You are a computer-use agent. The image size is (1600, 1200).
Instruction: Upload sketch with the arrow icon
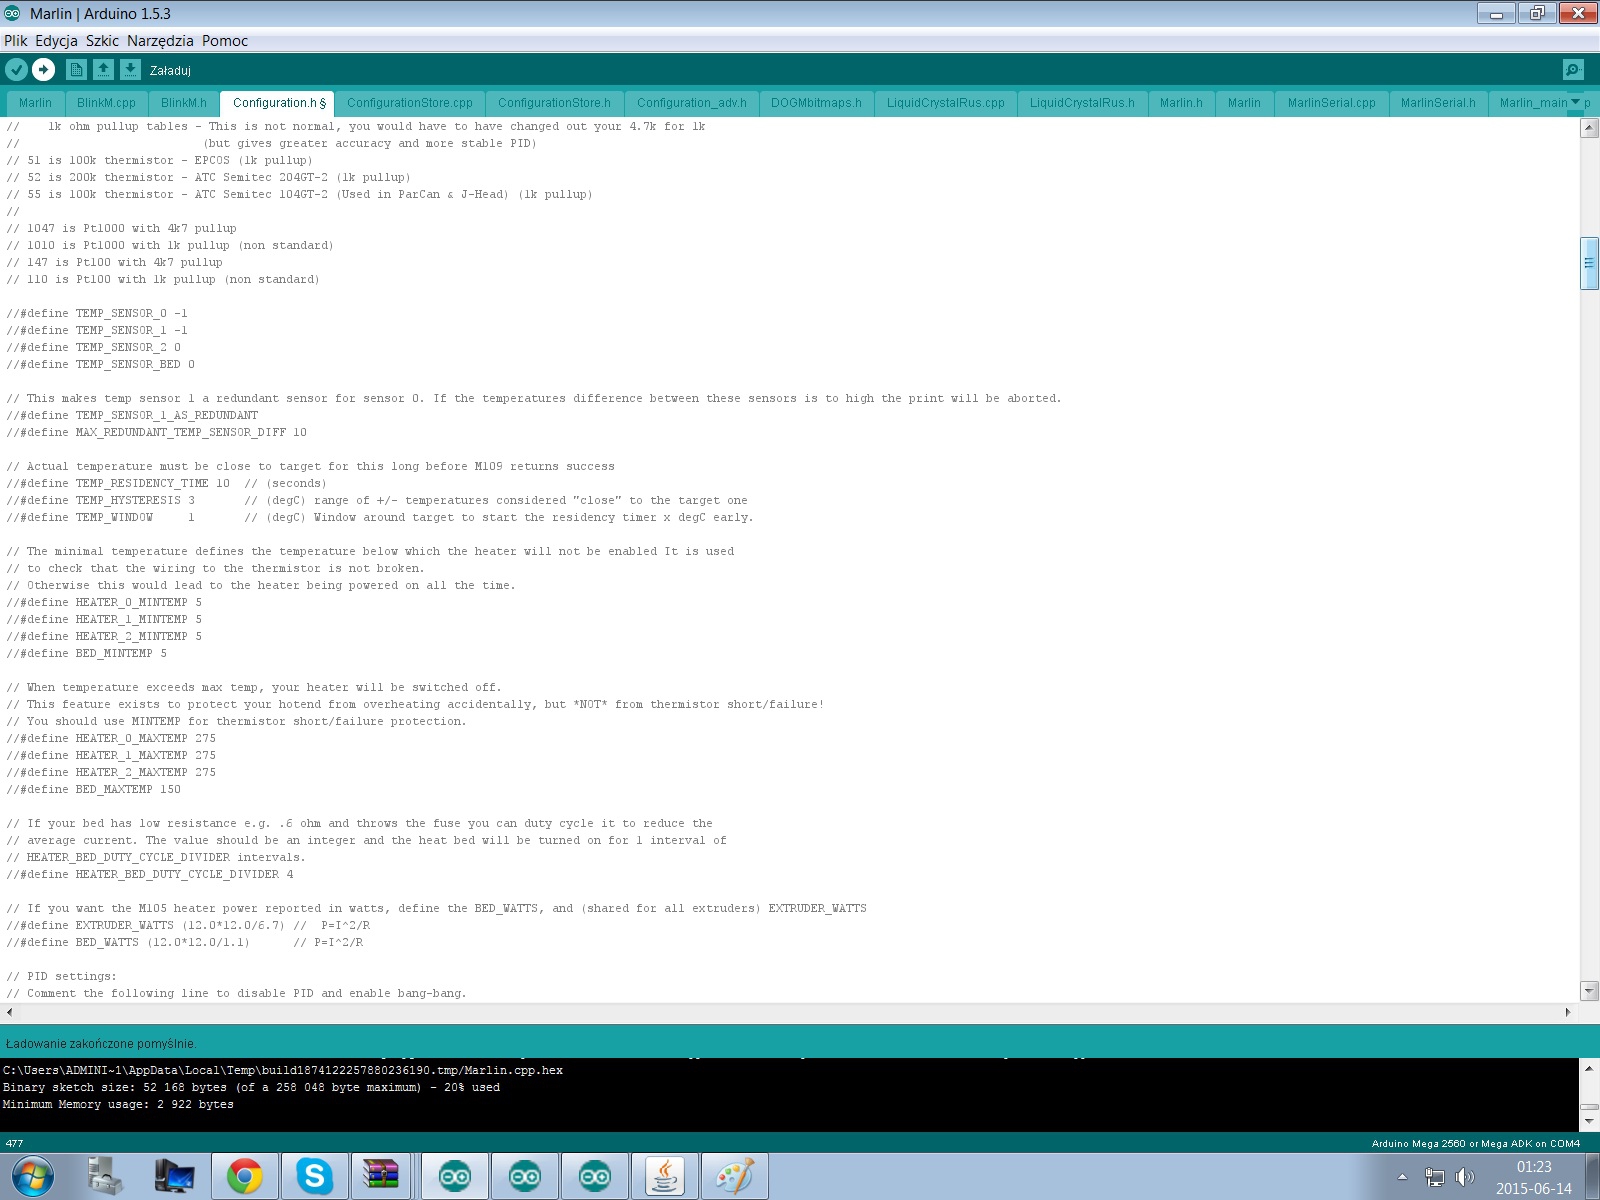click(43, 69)
